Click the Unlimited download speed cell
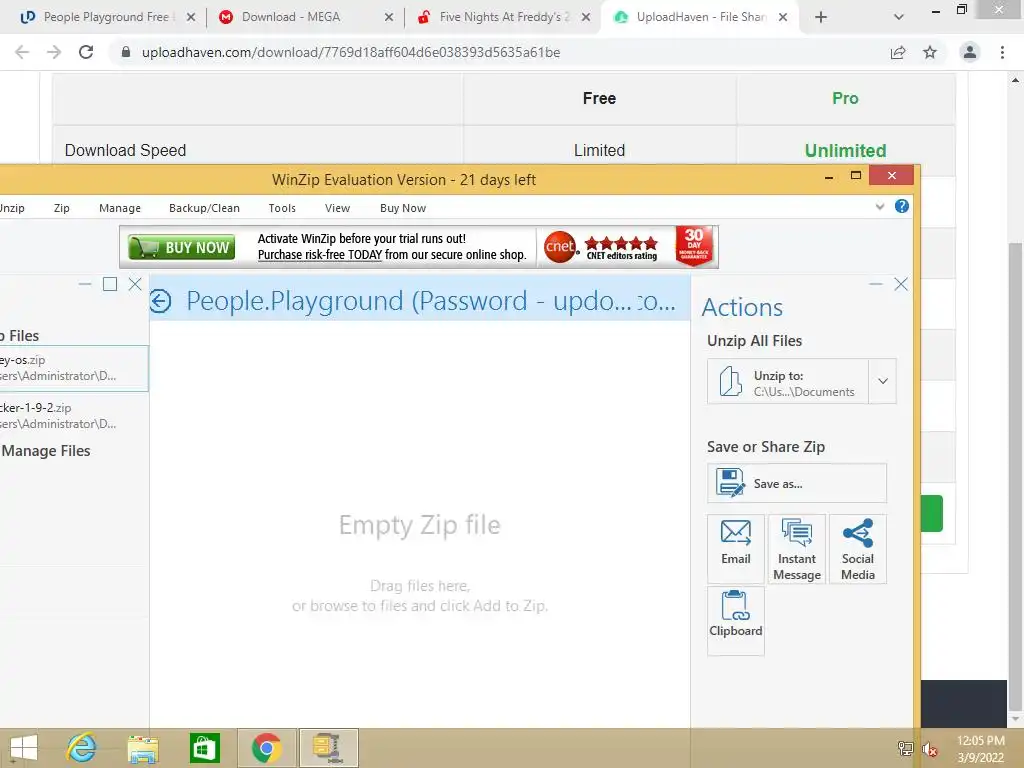The width and height of the screenshot is (1024, 768). coord(845,151)
